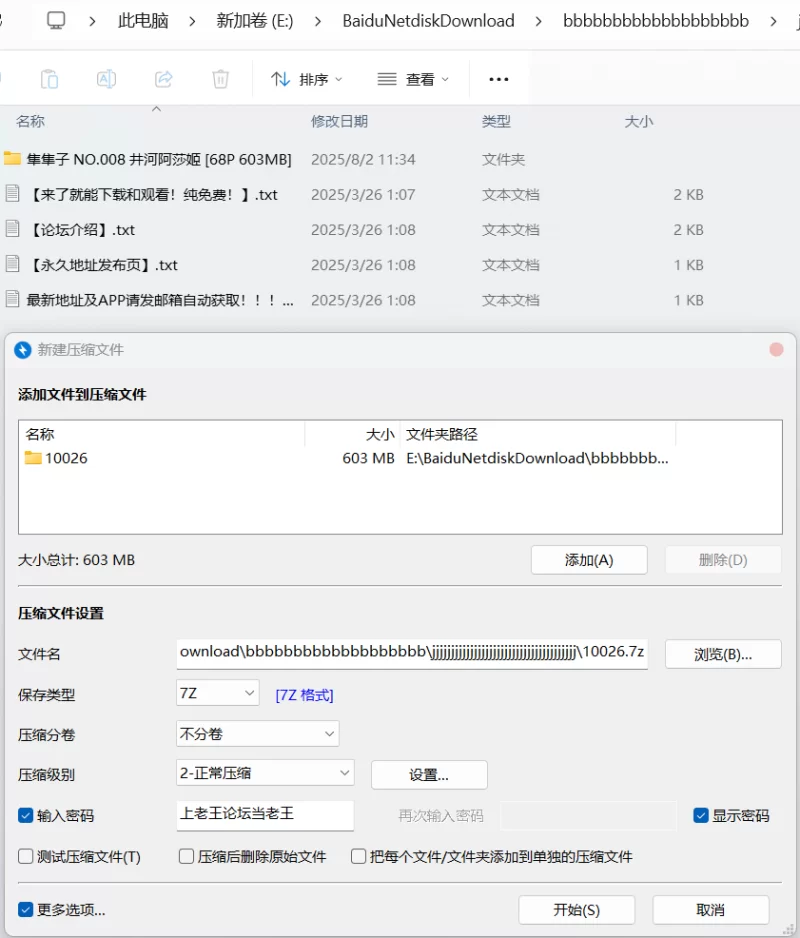Open the 压缩级别 2-正常压缩 dropdown
Viewport: 800px width, 938px height.
(x=265, y=773)
